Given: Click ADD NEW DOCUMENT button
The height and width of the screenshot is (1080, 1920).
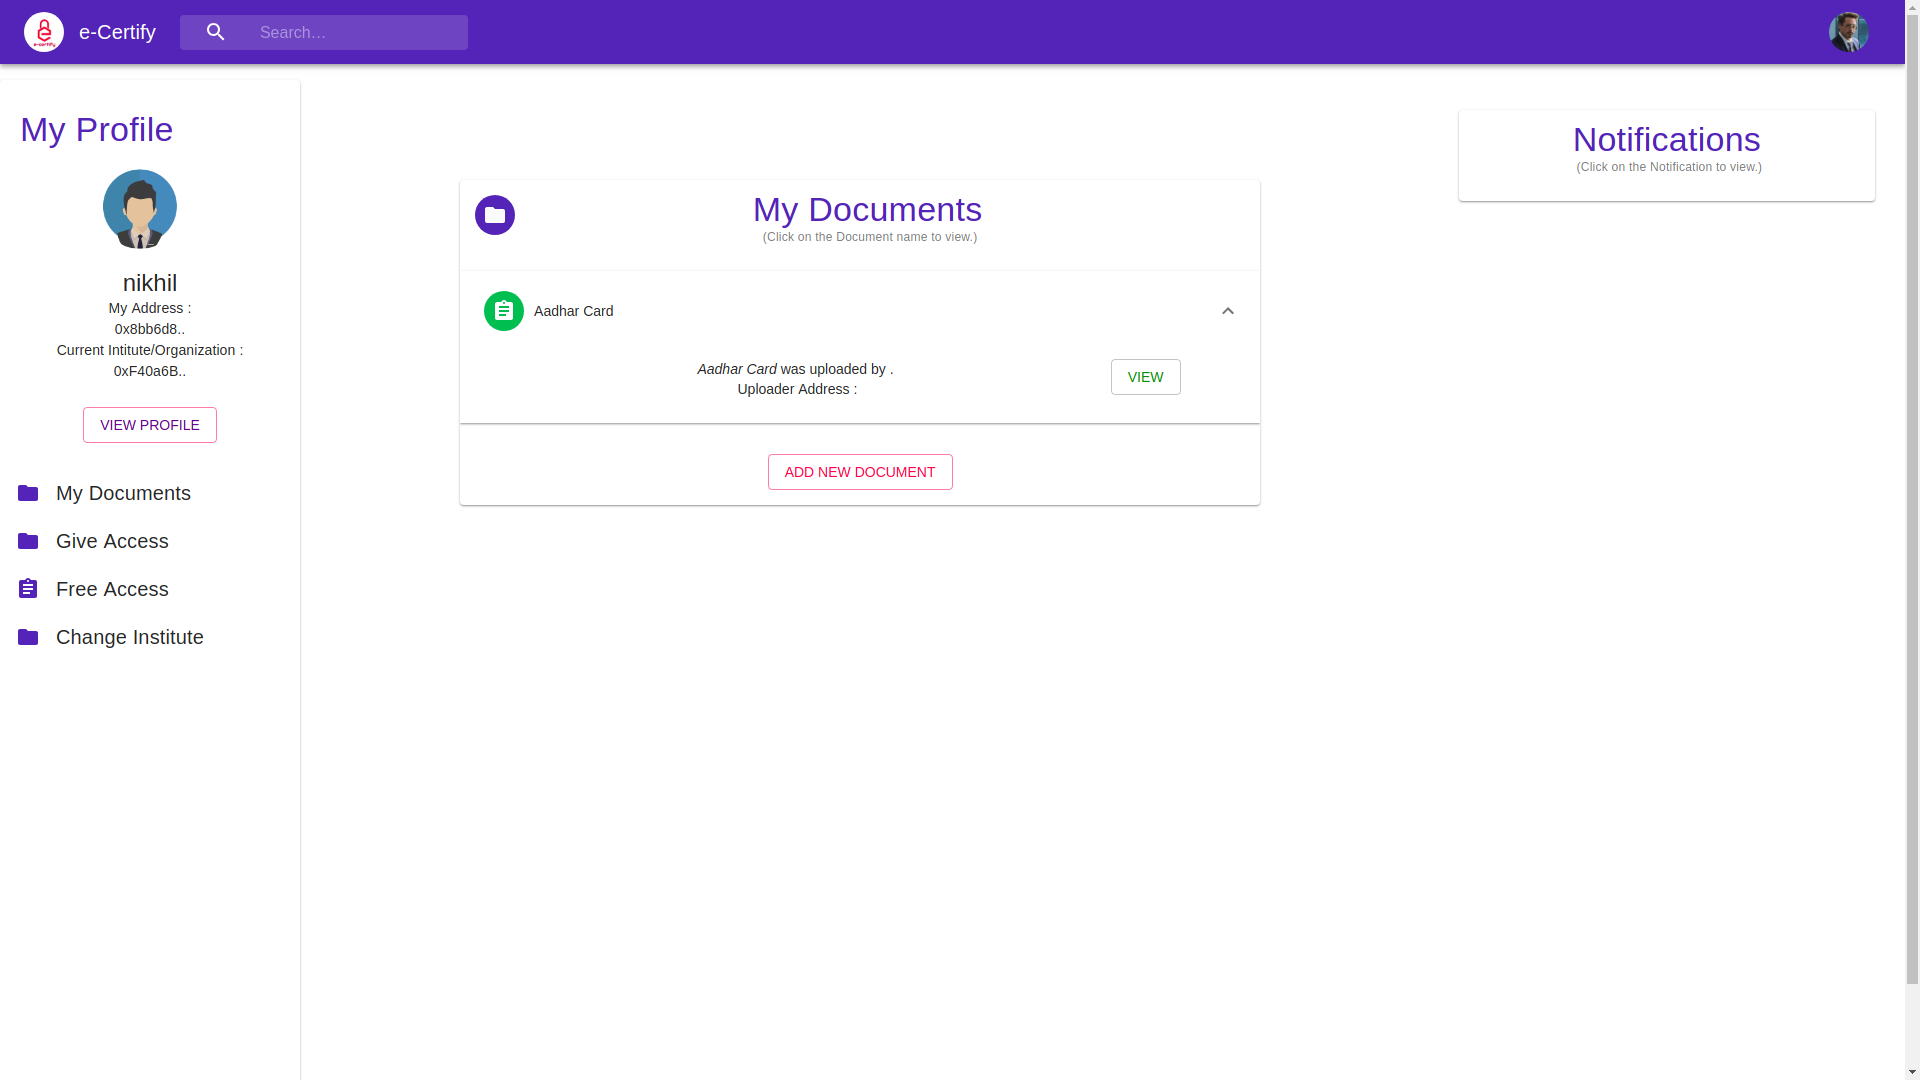Looking at the screenshot, I should pyautogui.click(x=860, y=472).
